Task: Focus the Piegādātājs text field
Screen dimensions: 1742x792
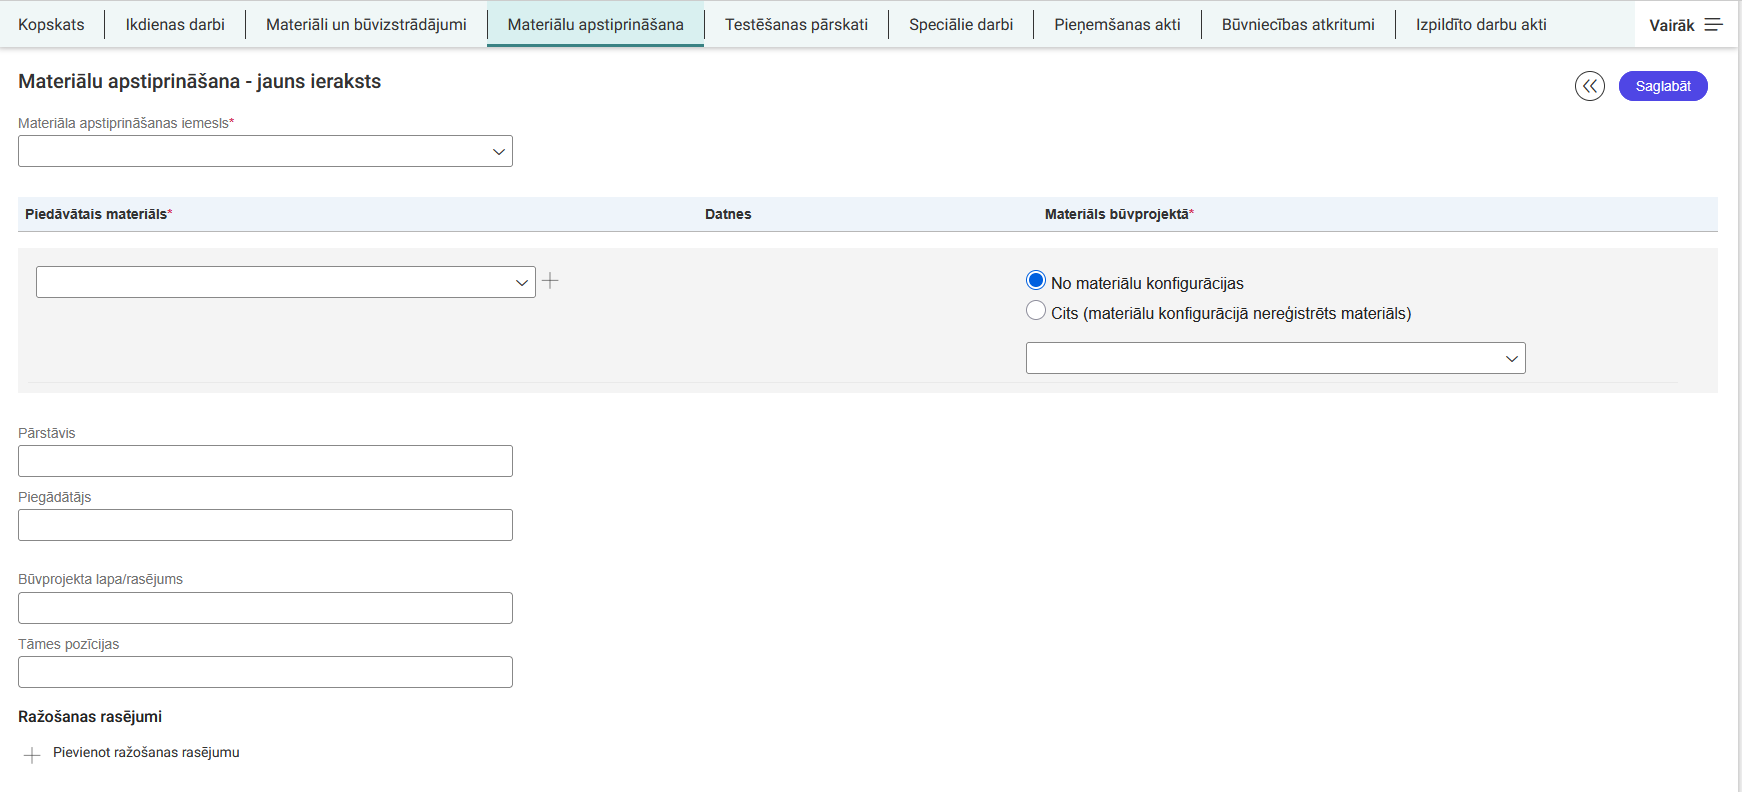Action: pyautogui.click(x=265, y=525)
